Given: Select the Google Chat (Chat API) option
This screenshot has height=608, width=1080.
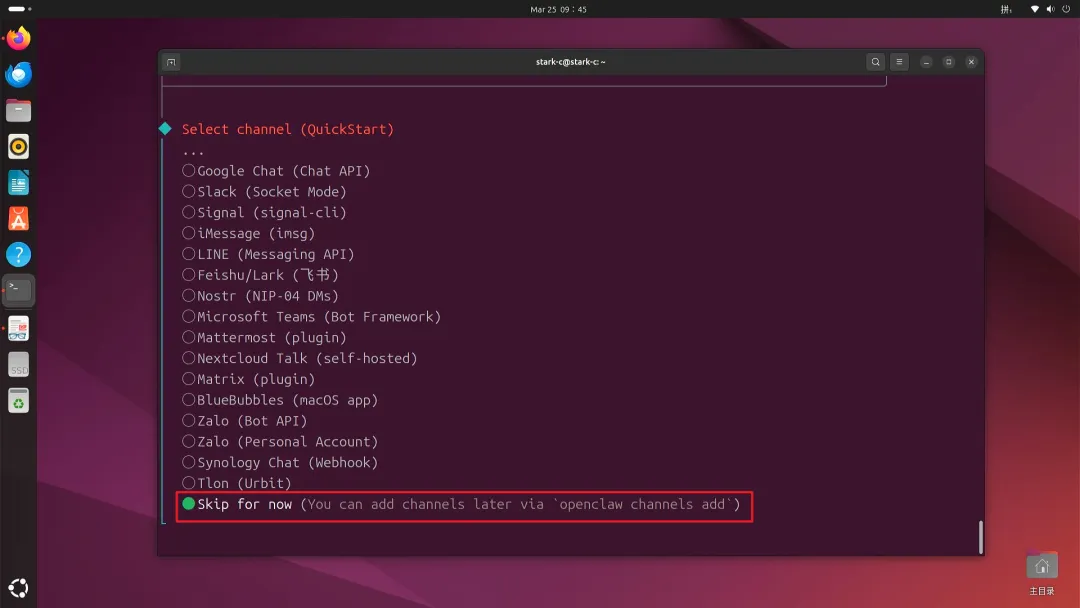Looking at the screenshot, I should (x=276, y=171).
